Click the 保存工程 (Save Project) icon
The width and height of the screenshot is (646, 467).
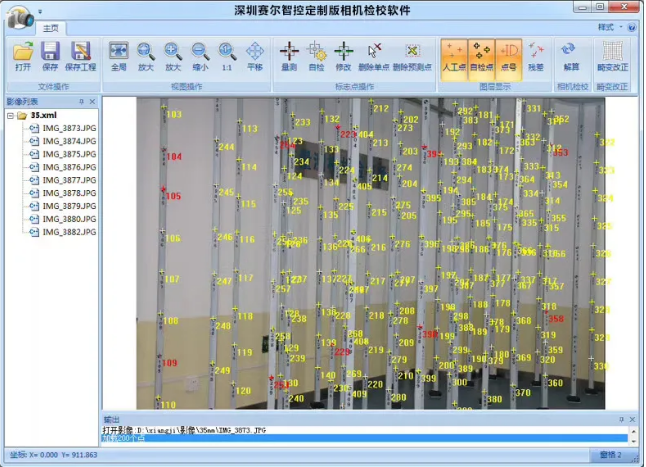click(x=81, y=56)
